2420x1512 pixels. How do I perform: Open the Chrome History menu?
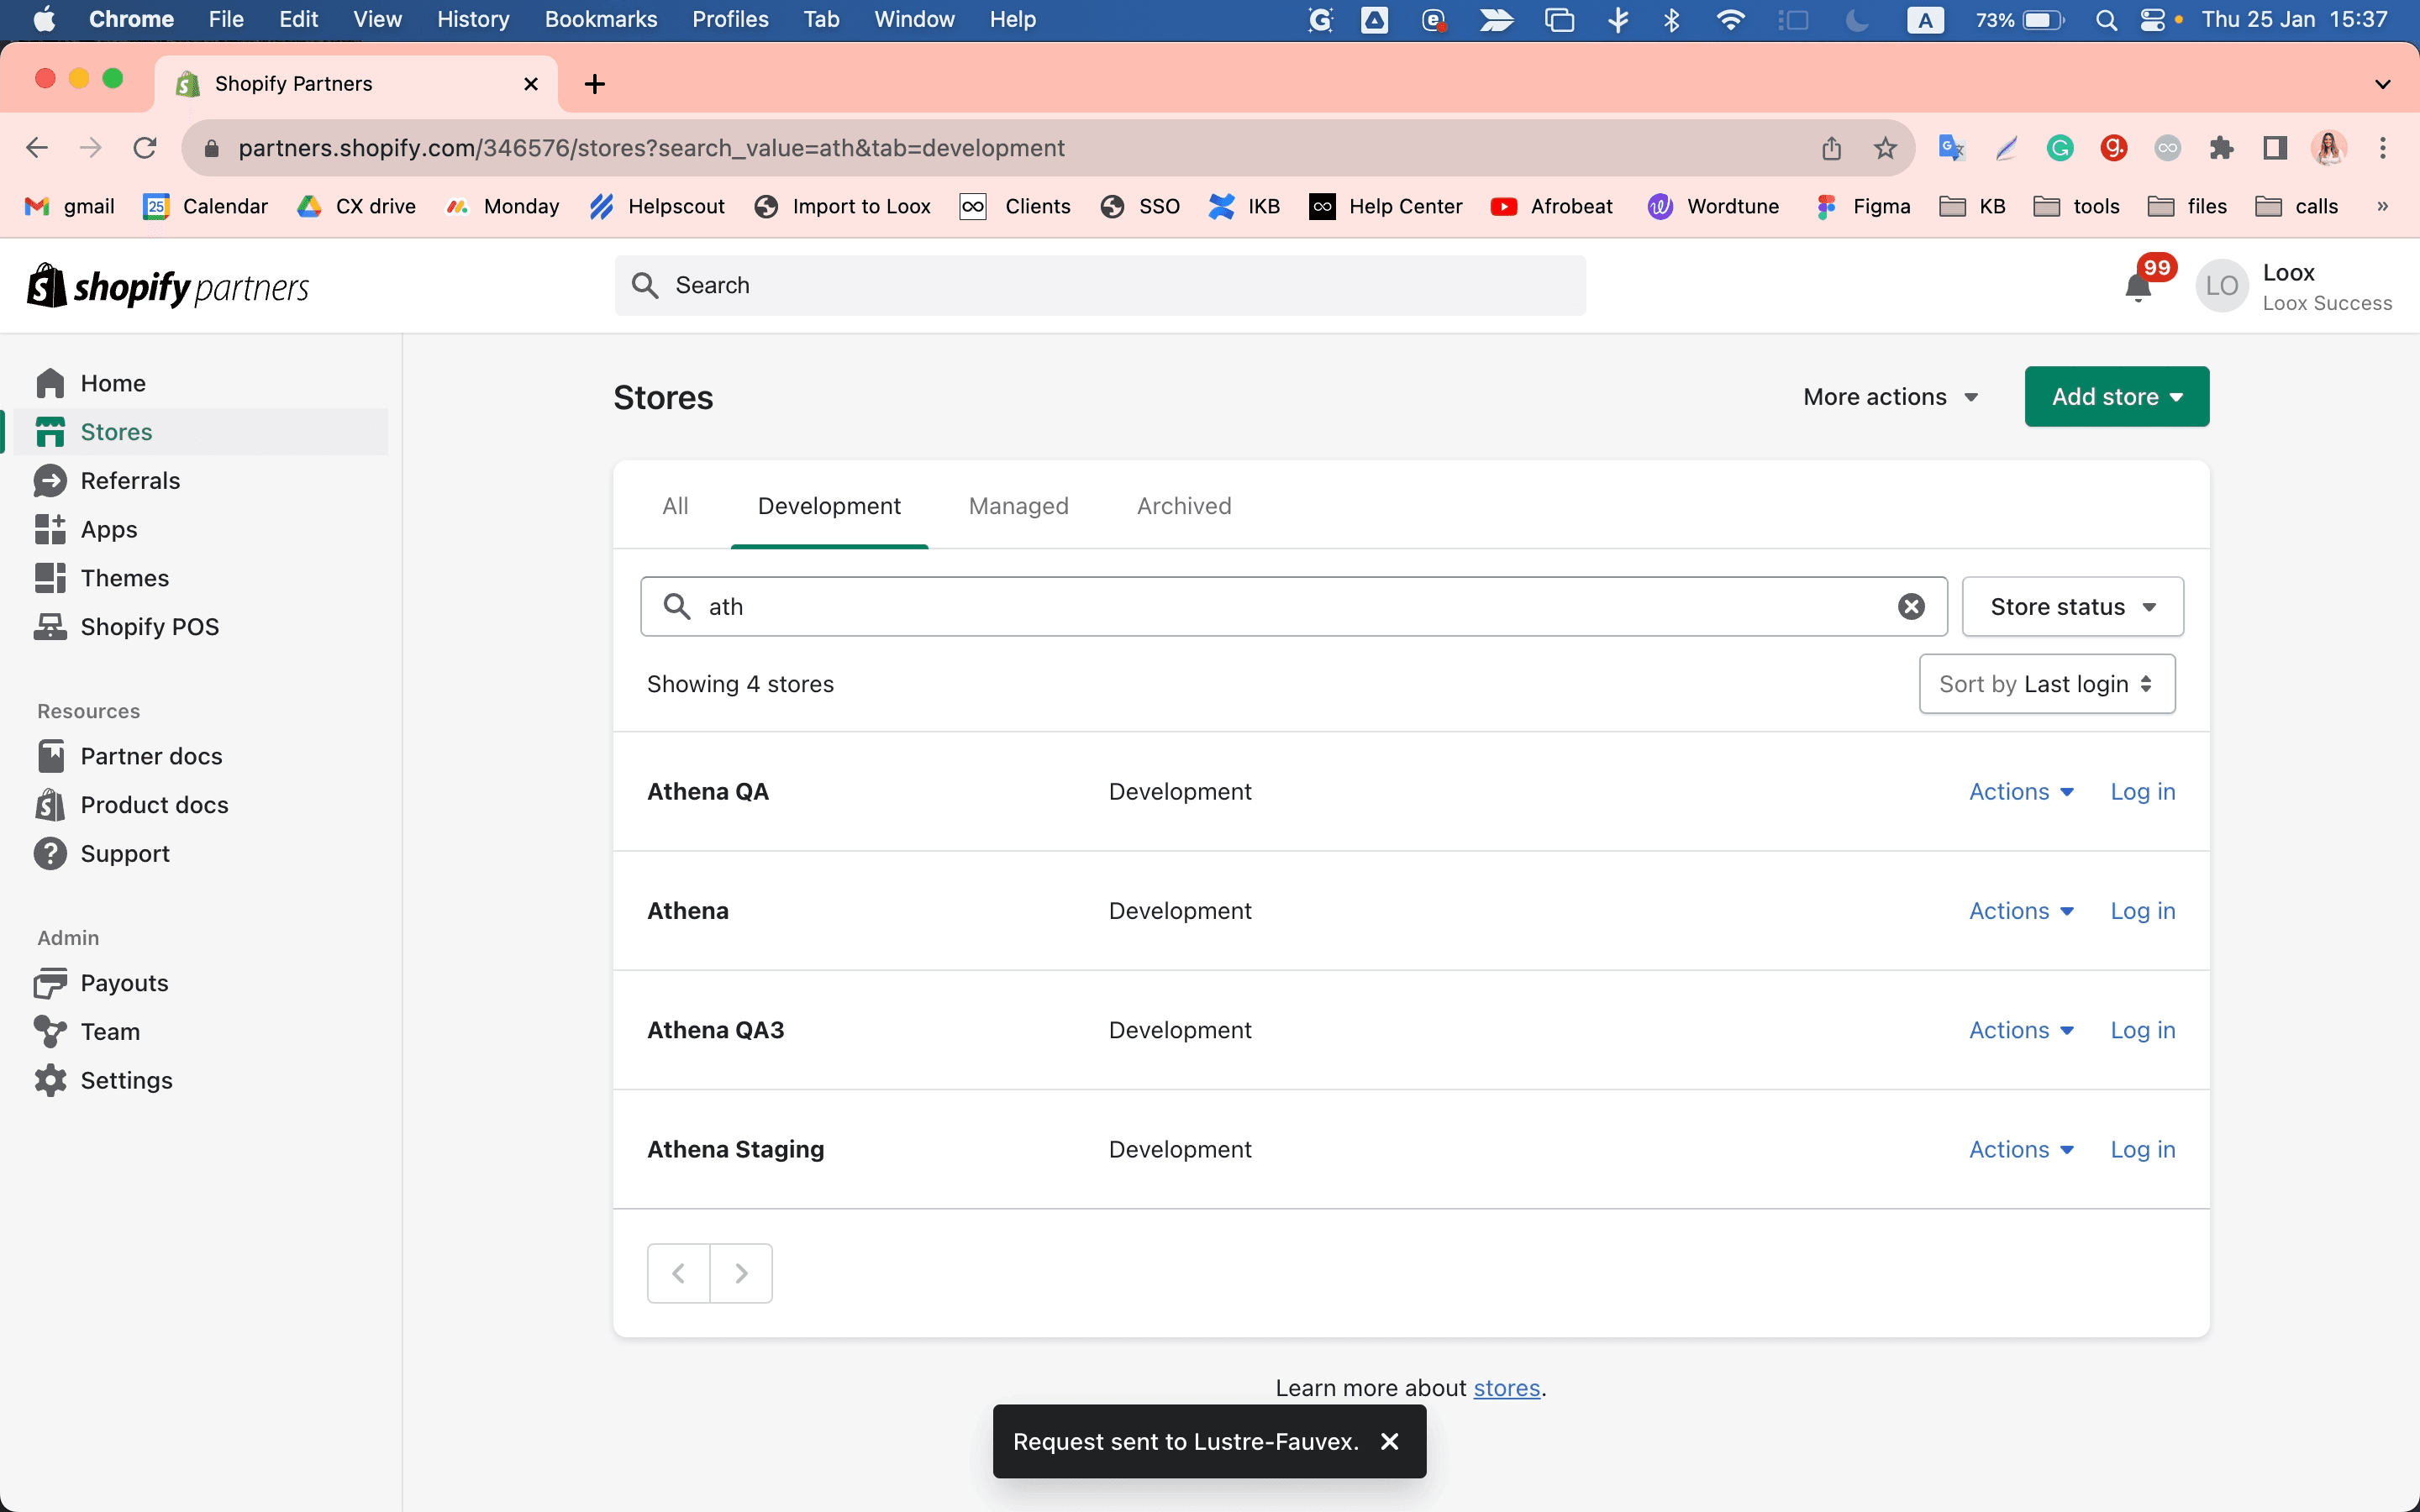pos(473,19)
